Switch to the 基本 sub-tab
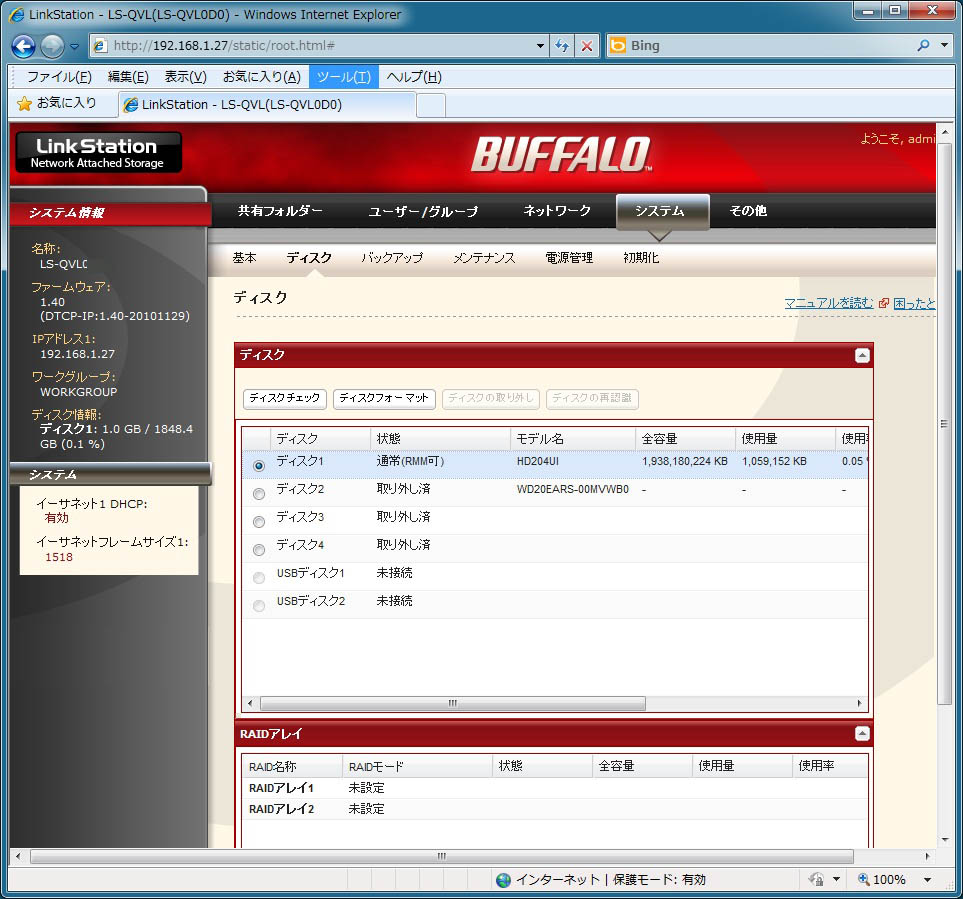Viewport: 963px width, 899px height. (244, 258)
